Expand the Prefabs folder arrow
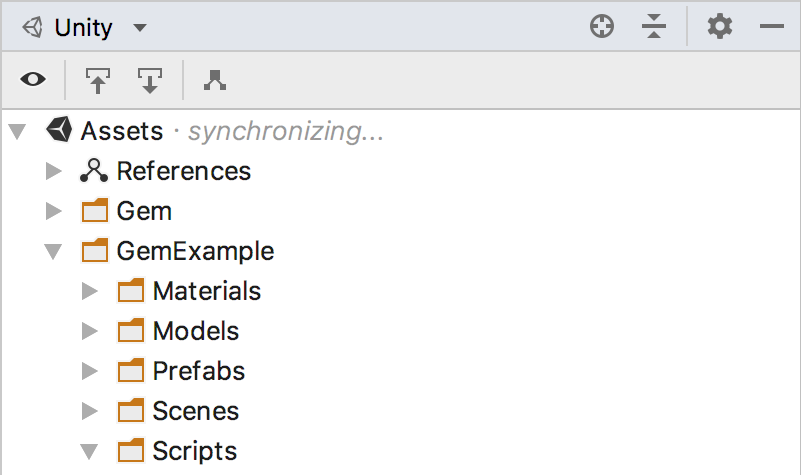This screenshot has height=475, width=801. point(90,371)
